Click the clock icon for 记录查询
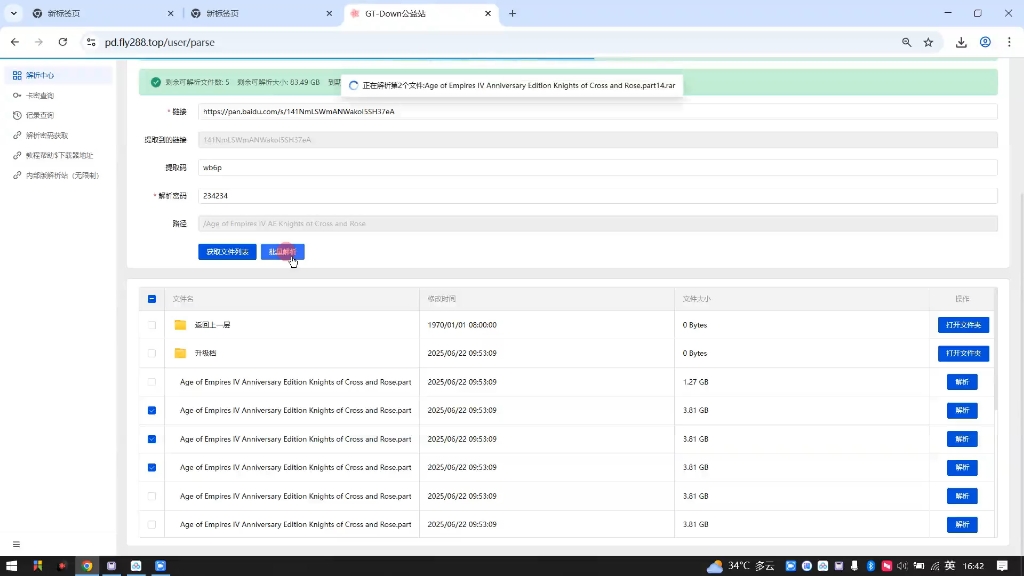The image size is (1024, 576). pos(17,115)
